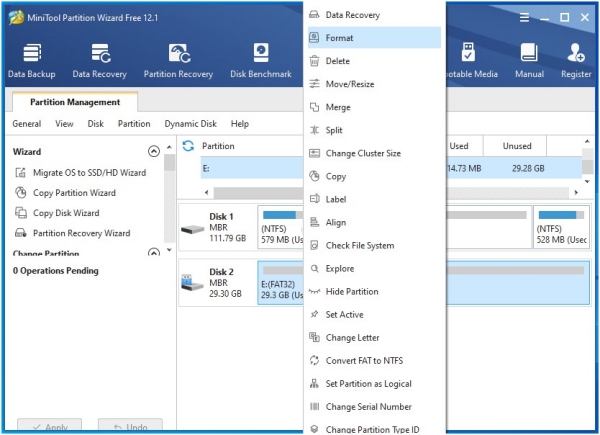This screenshot has height=435, width=600.
Task: Open Bootable Media builder
Action: [471, 61]
